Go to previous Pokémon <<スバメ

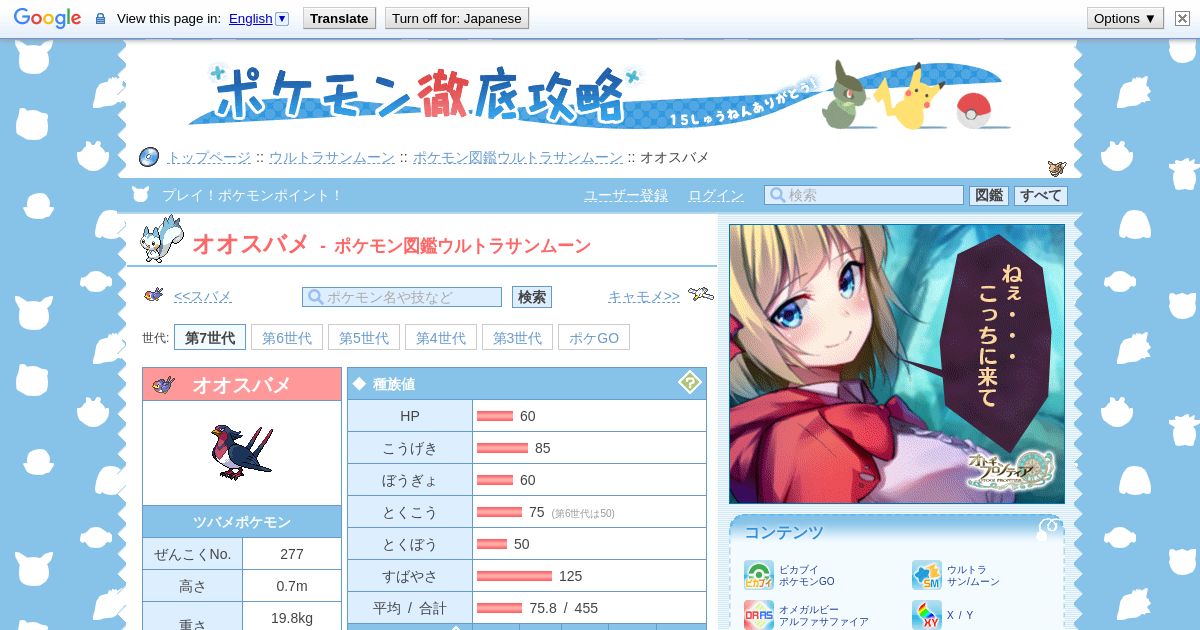pos(203,296)
